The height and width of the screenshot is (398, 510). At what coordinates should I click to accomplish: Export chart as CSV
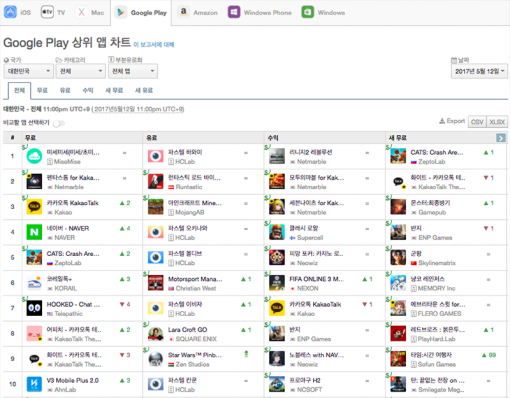(x=477, y=122)
